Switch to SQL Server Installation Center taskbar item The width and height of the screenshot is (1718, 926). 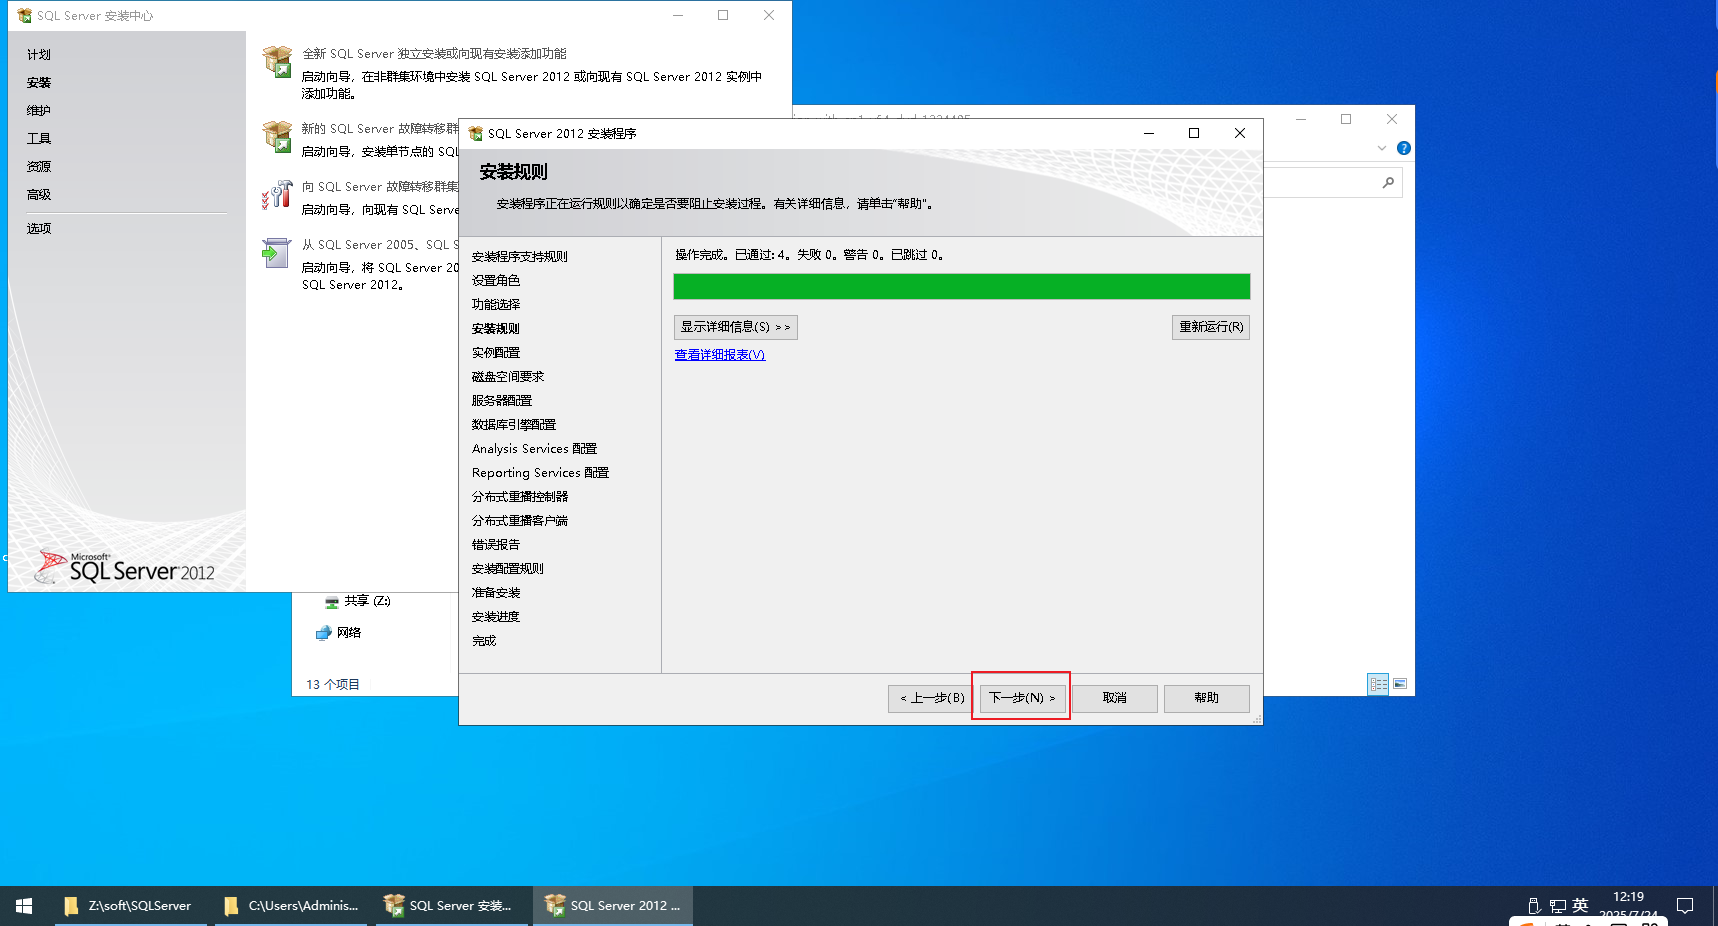click(450, 906)
